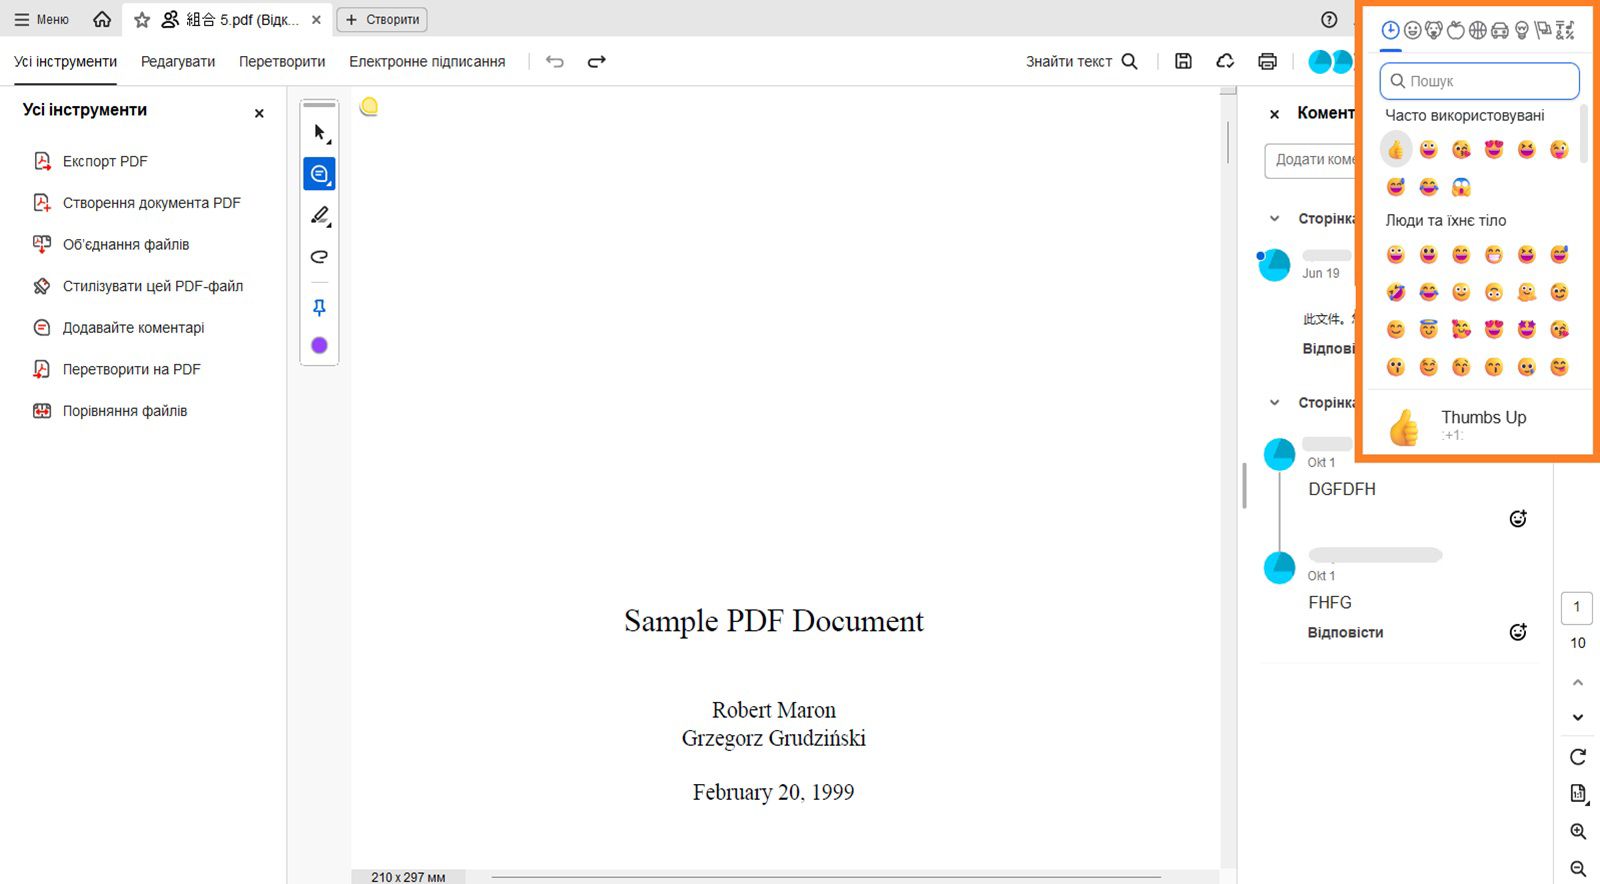
Task: Go to the Home screen icon
Action: click(102, 19)
